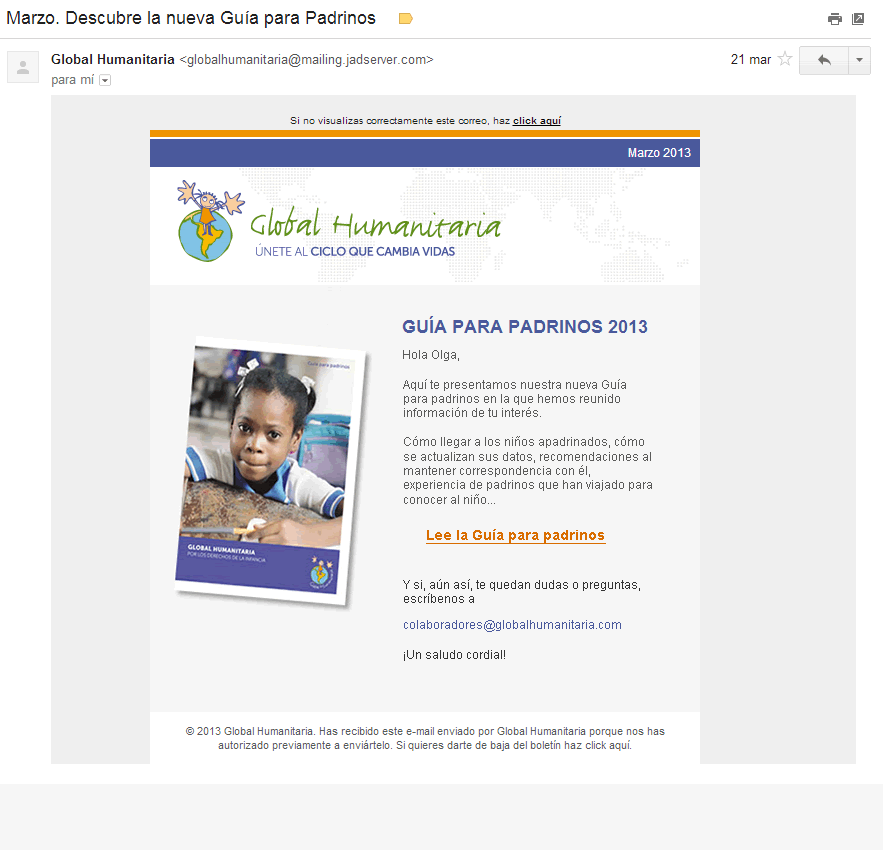
Task: Star this email from Global Humanitaria
Action: (785, 59)
